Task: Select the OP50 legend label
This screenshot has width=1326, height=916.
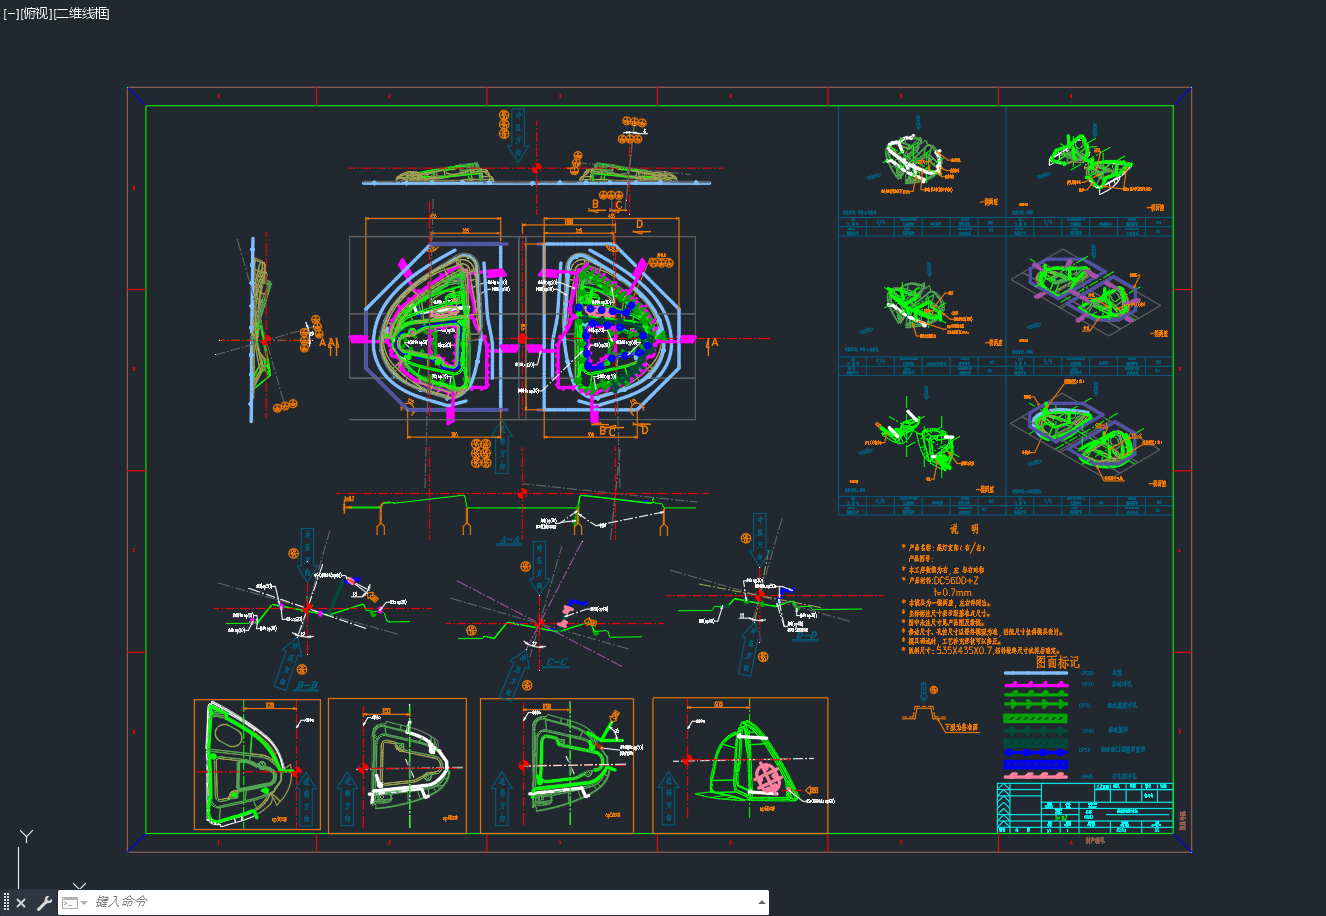Action: pyautogui.click(x=1087, y=749)
